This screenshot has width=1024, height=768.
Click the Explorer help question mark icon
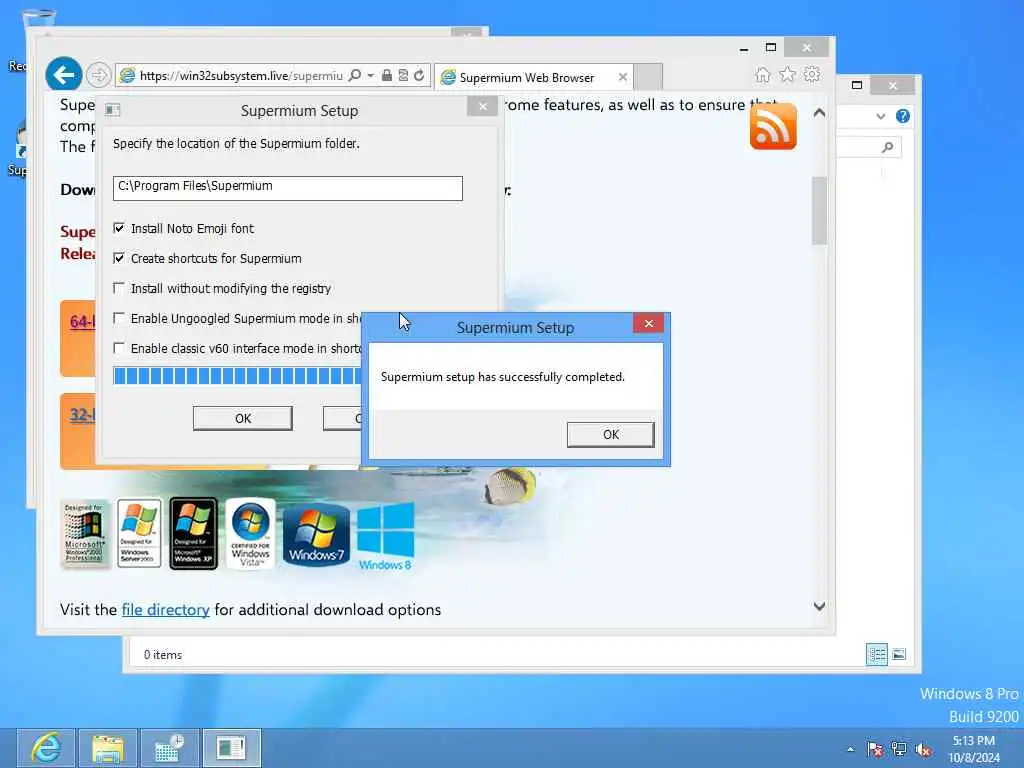(903, 116)
